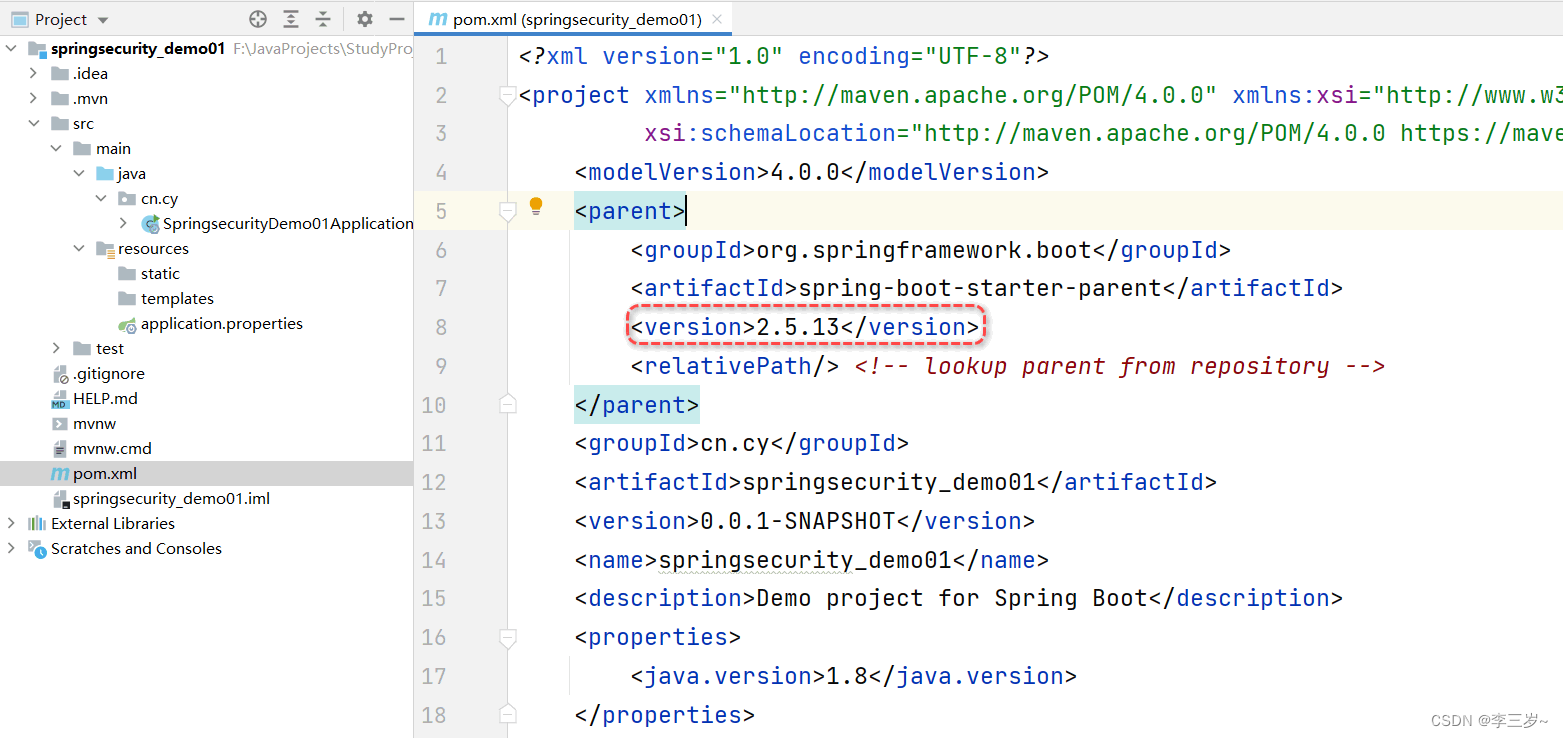Expand the test folder

click(56, 348)
